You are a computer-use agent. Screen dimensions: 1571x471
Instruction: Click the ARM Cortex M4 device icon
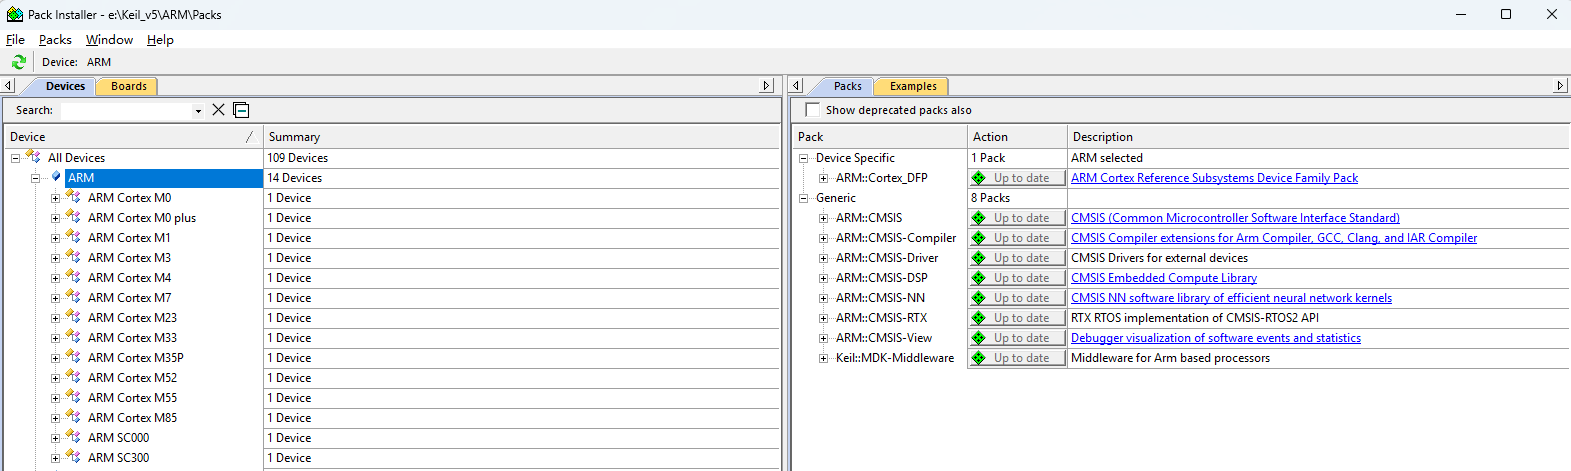click(73, 277)
